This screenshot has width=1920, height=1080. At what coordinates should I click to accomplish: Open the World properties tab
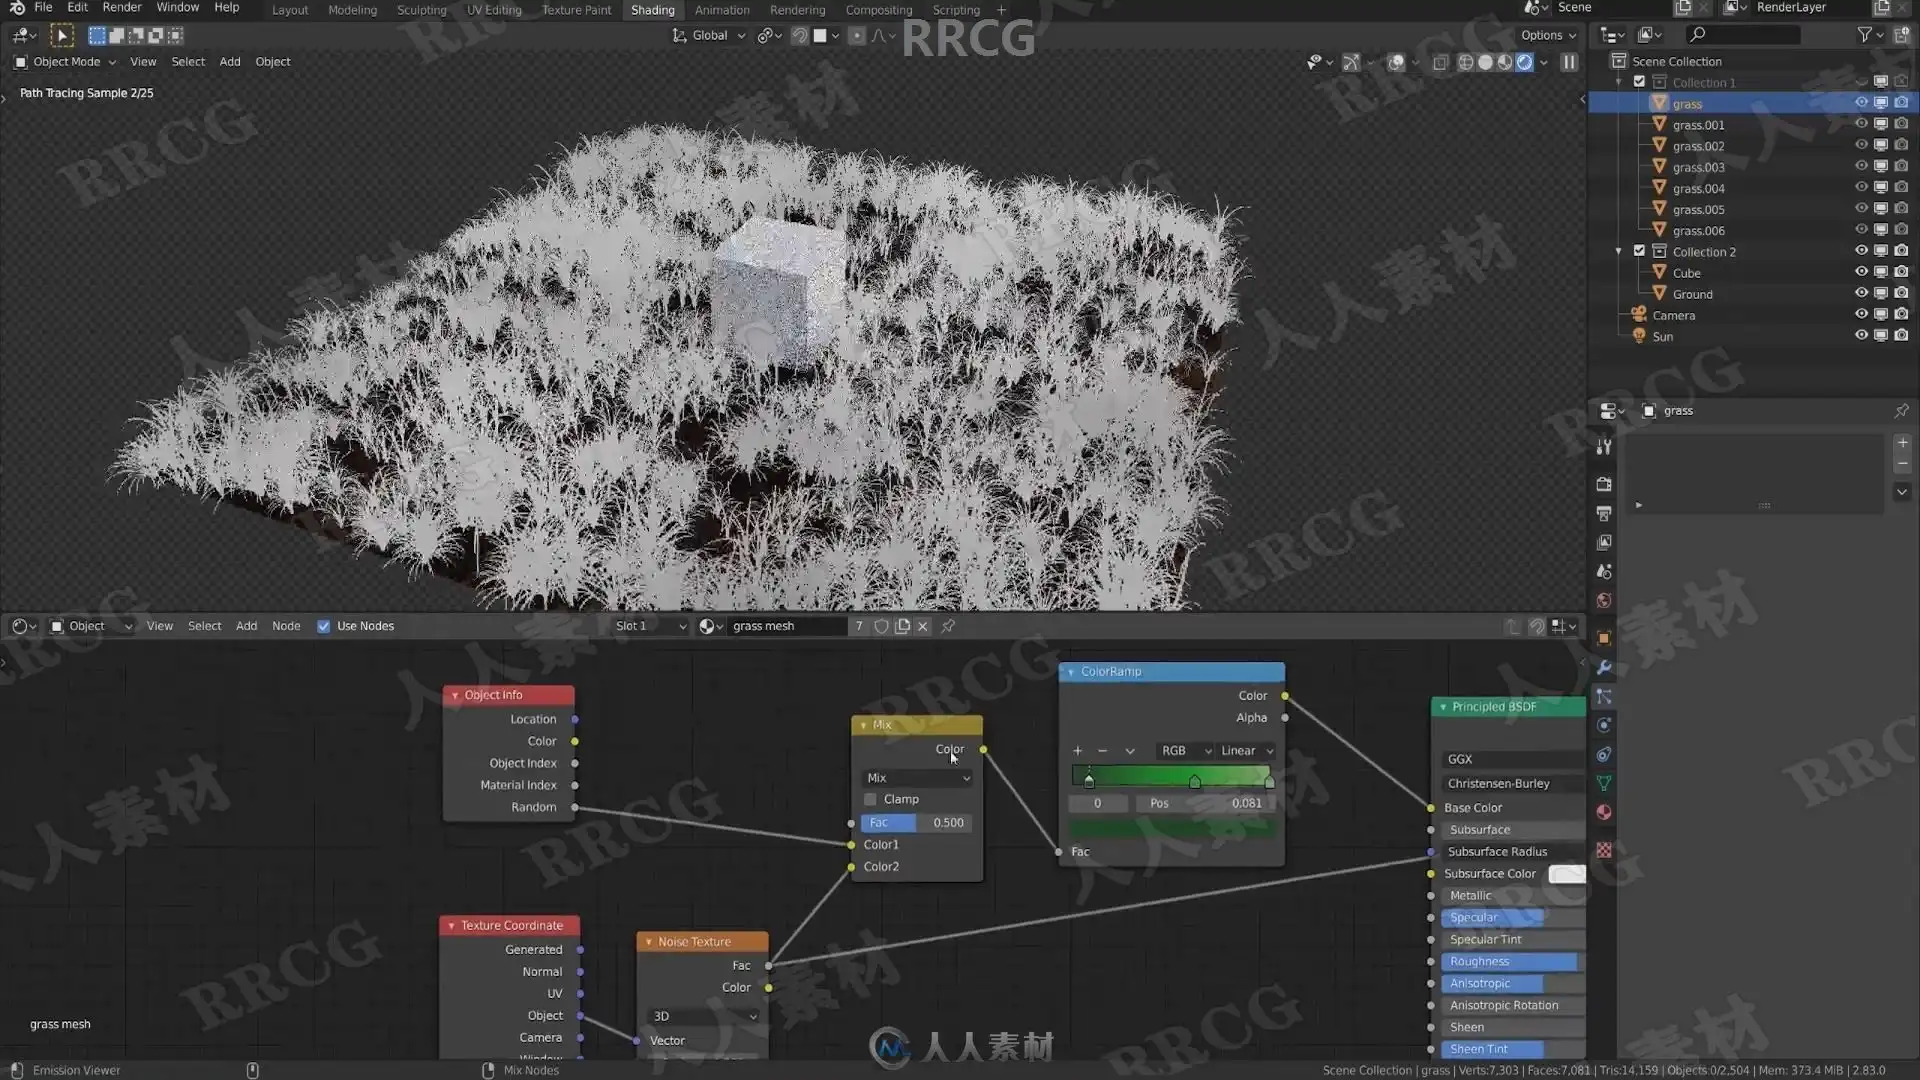(x=1604, y=601)
